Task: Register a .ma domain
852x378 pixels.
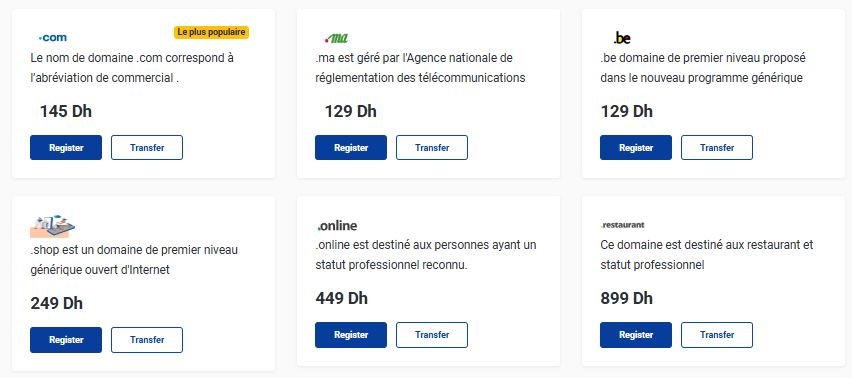Action: [x=351, y=148]
